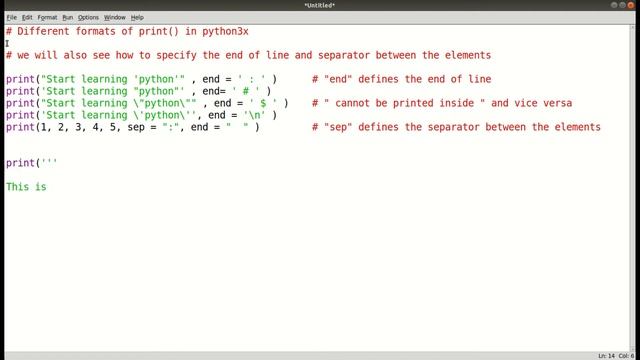Image resolution: width=640 pixels, height=360 pixels.
Task: Minimize the Untitled editor window
Action: [x=614, y=5]
